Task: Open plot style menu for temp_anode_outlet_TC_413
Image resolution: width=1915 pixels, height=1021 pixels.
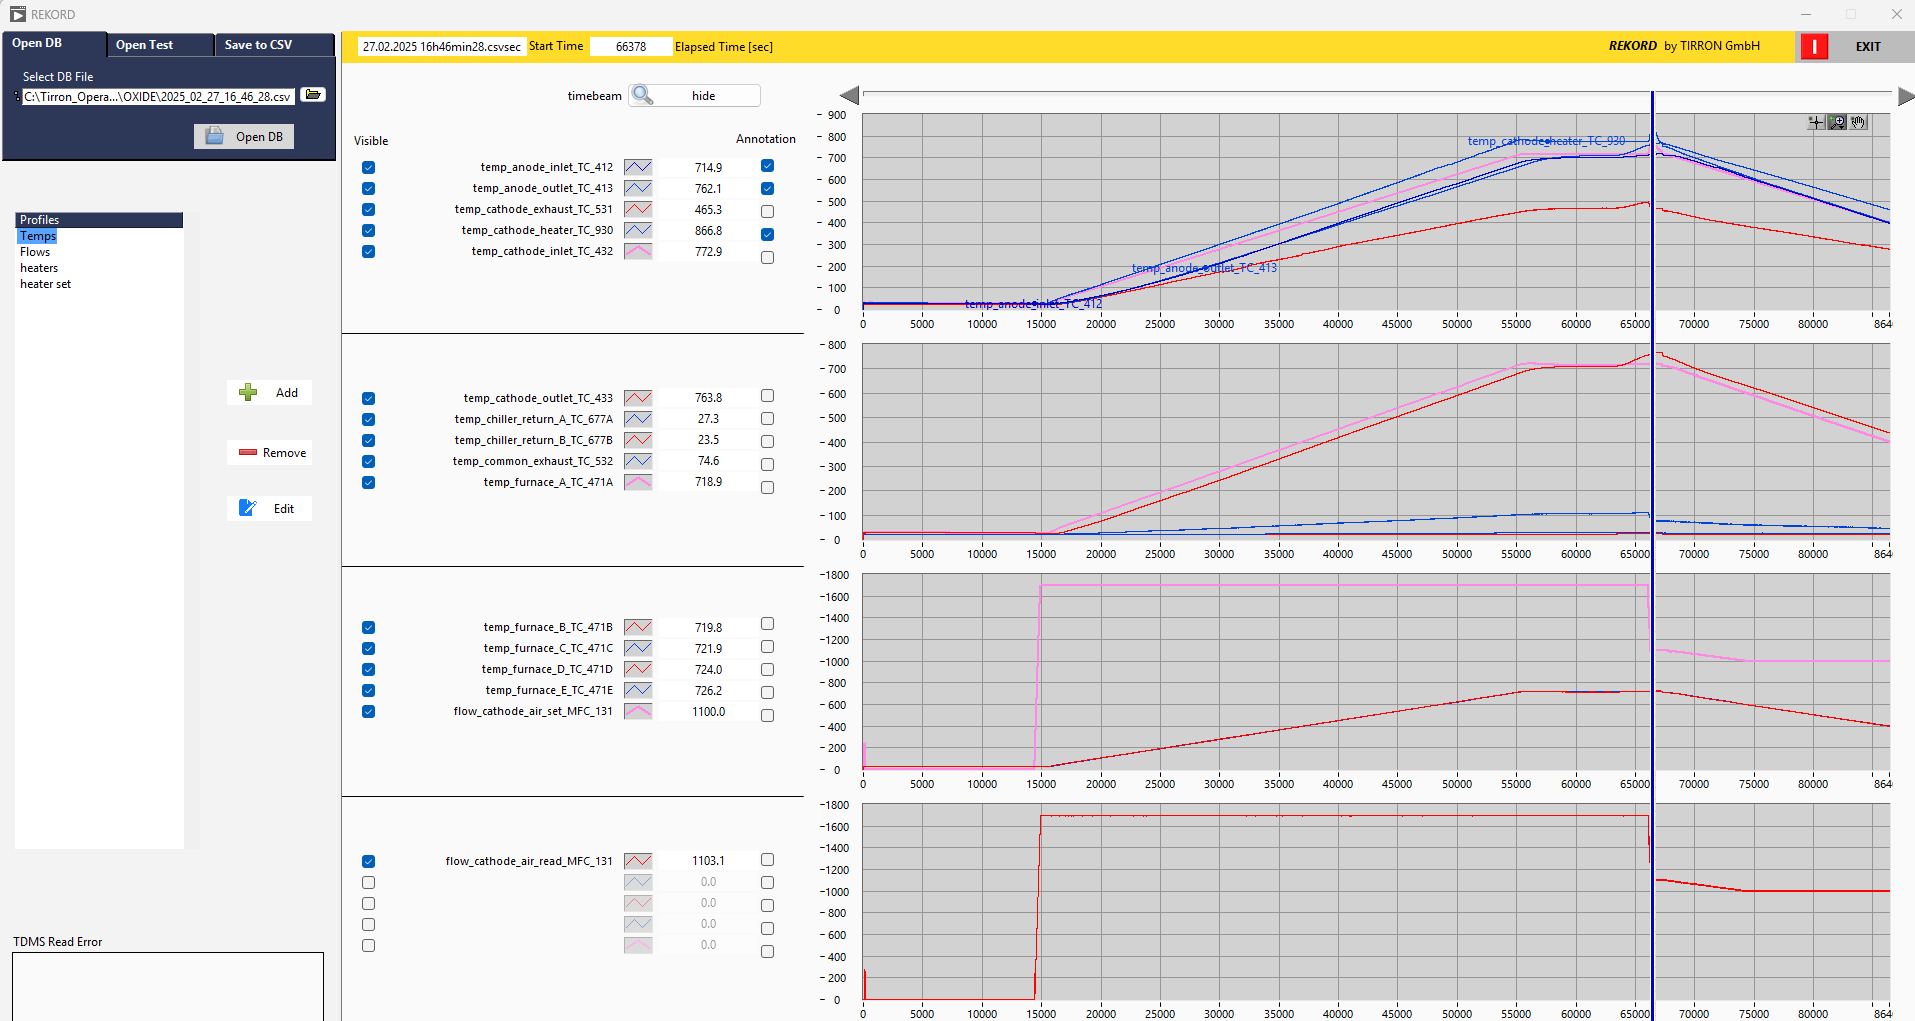Action: click(x=638, y=189)
